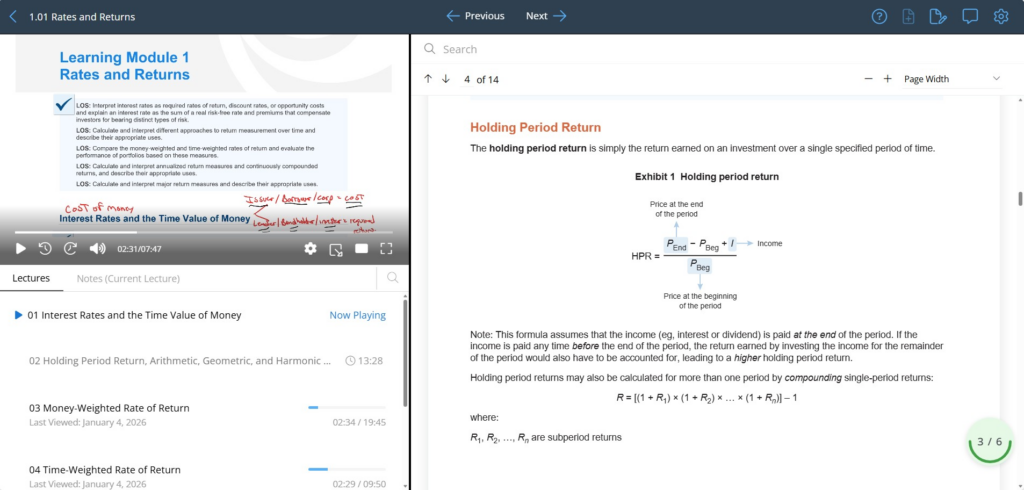Toggle closed captions on the video
Image resolution: width=1024 pixels, height=490 pixels.
361,248
